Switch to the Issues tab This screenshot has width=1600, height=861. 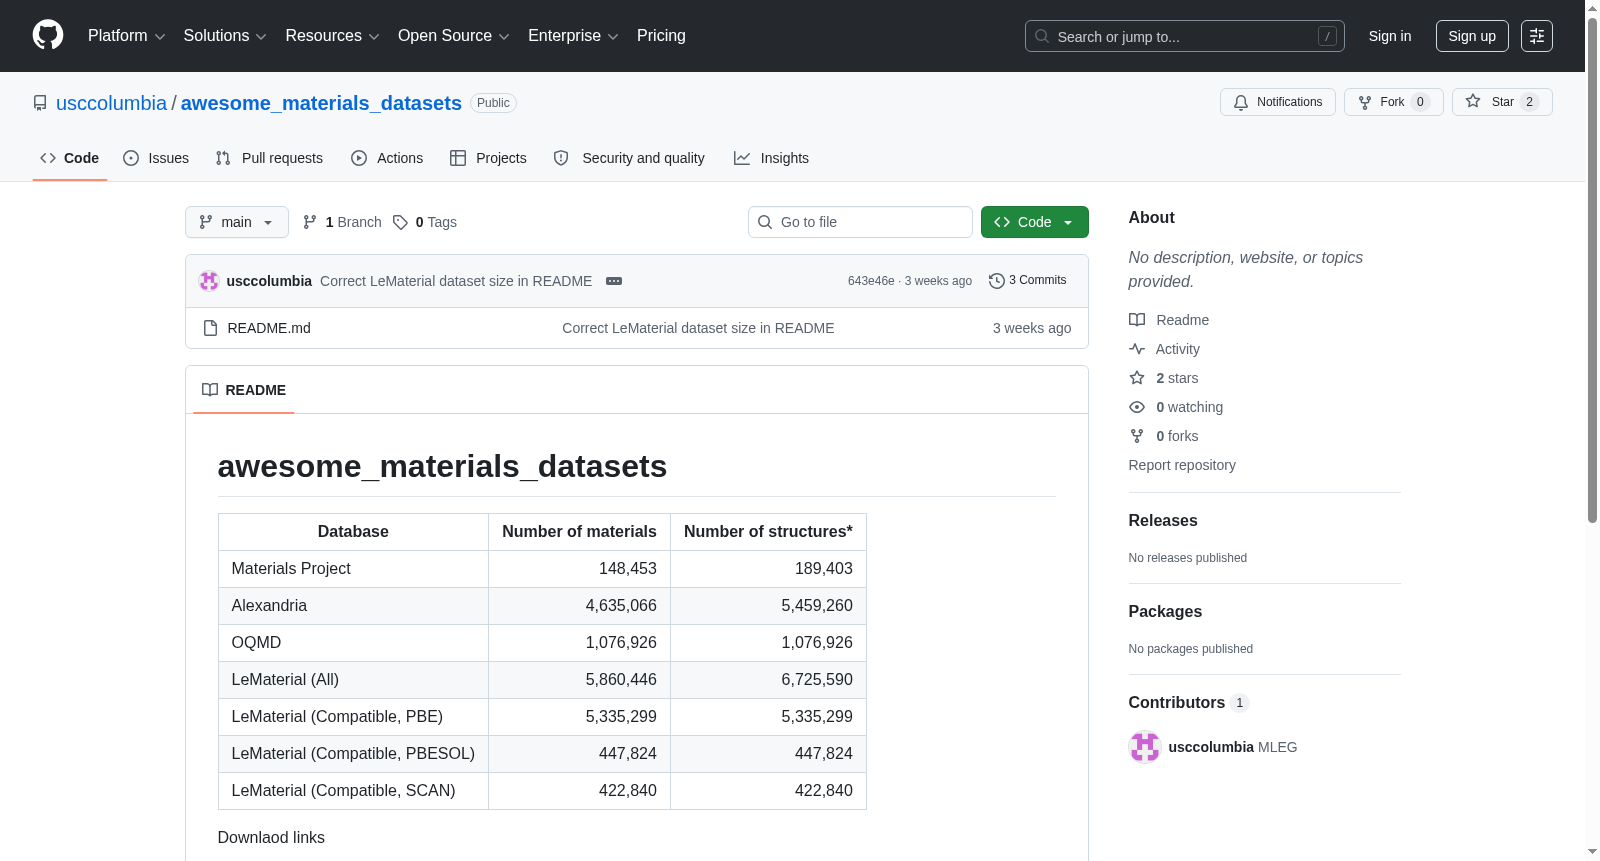pyautogui.click(x=156, y=158)
